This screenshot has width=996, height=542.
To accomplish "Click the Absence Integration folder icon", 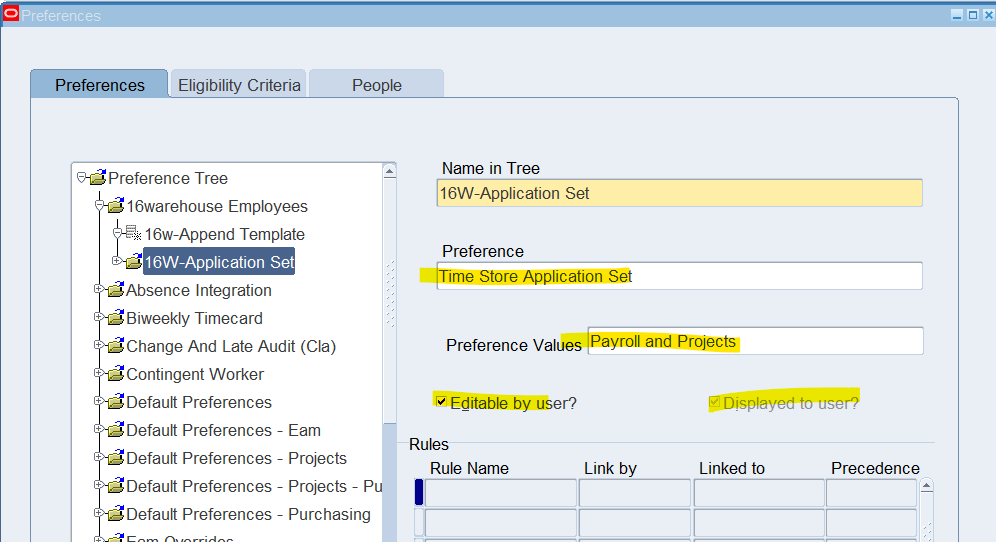I will click(x=115, y=291).
